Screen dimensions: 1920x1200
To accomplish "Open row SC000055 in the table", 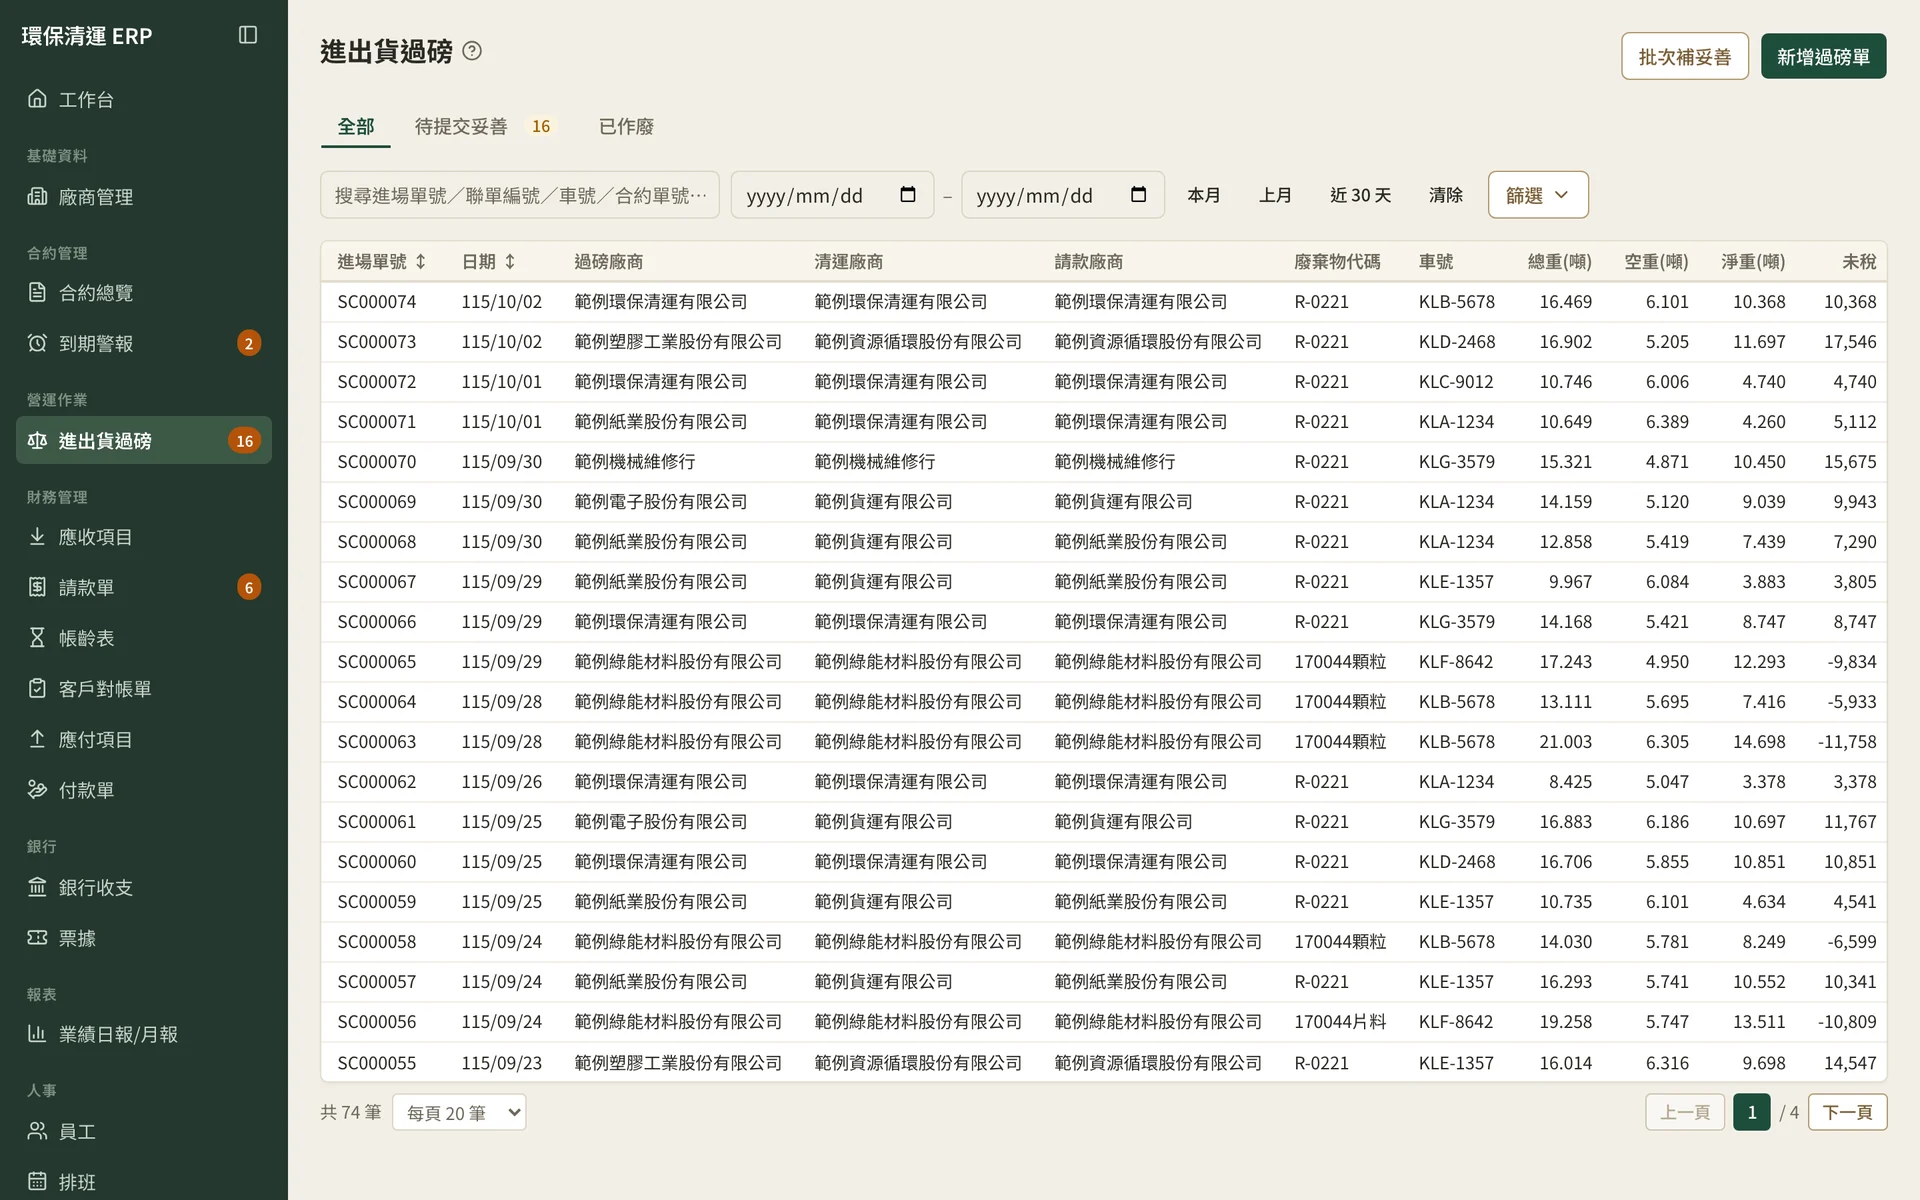I will click(x=1103, y=1062).
